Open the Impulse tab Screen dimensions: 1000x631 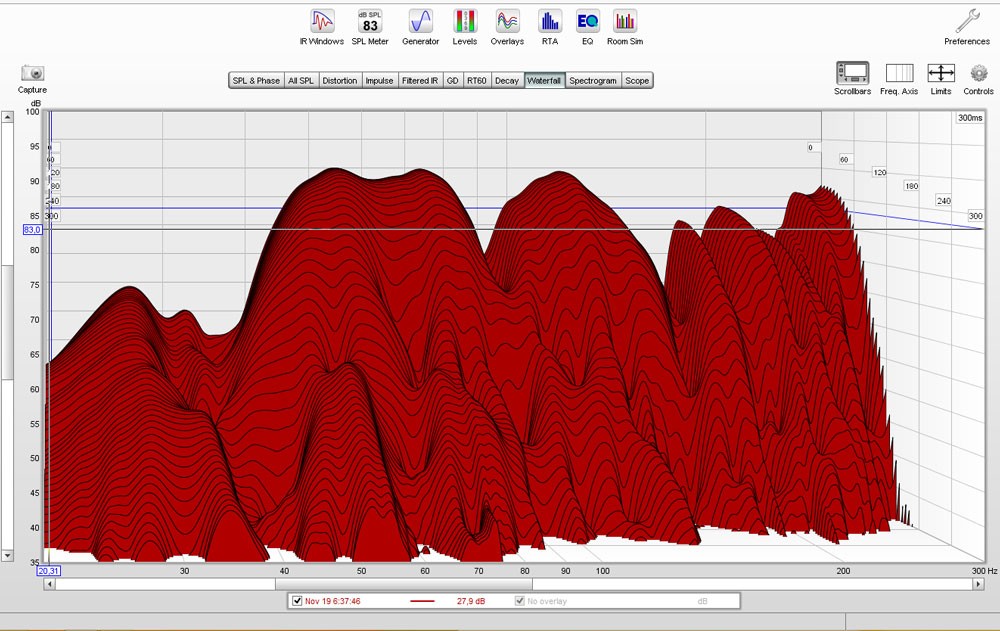(x=379, y=80)
